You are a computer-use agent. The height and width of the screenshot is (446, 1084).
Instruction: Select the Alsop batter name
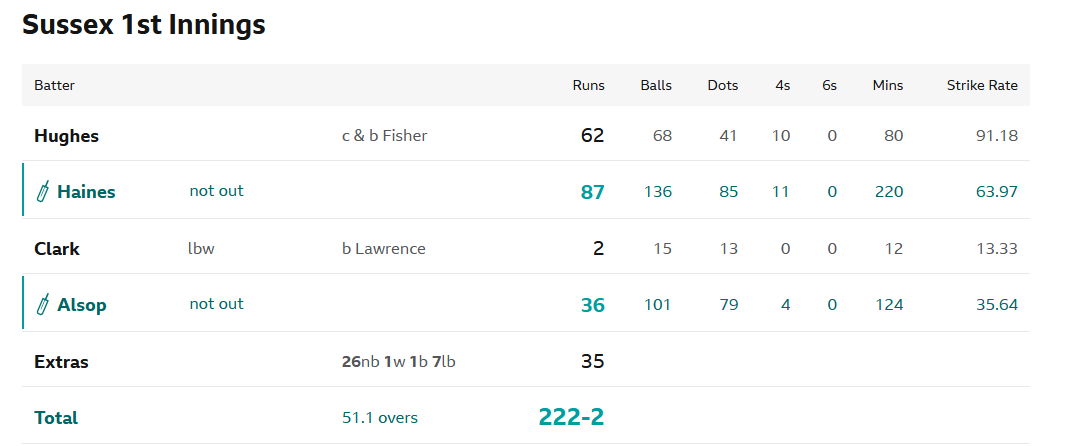tap(82, 305)
